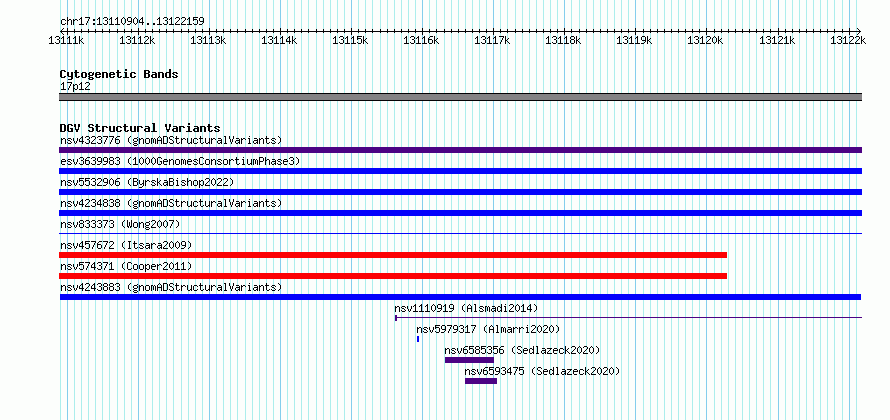Click the red nsv457672 variant bar

pos(393,255)
